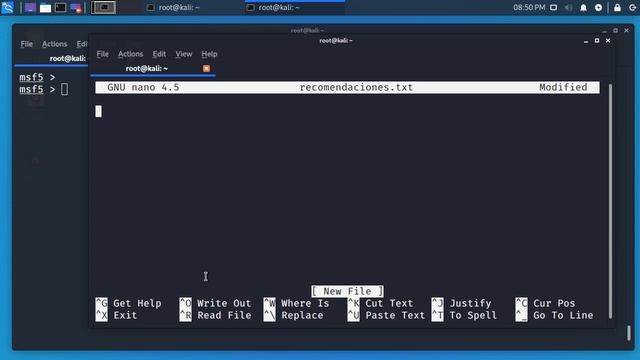Click the ^O Write Out shortcut
This screenshot has width=640, height=360.
pyautogui.click(x=215, y=303)
